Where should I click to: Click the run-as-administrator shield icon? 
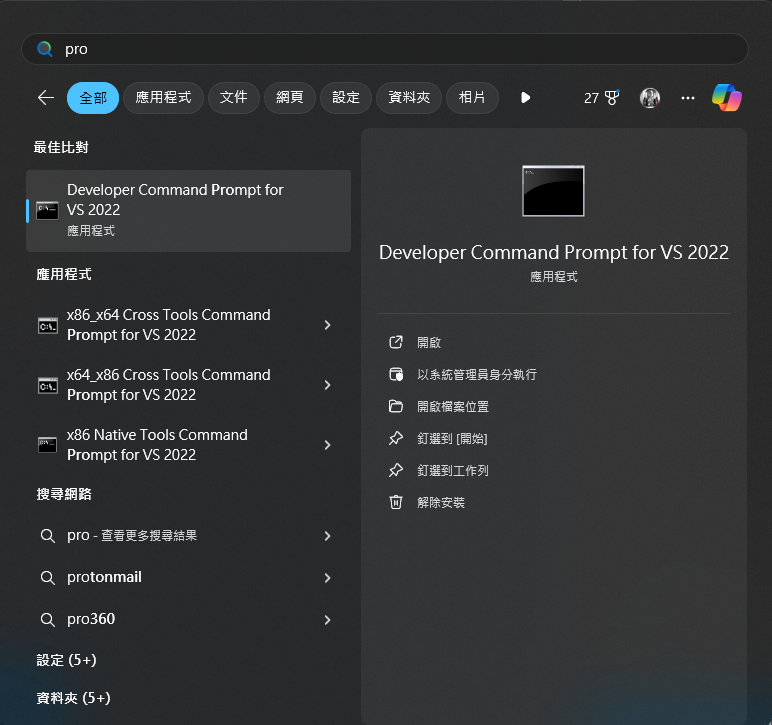396,374
